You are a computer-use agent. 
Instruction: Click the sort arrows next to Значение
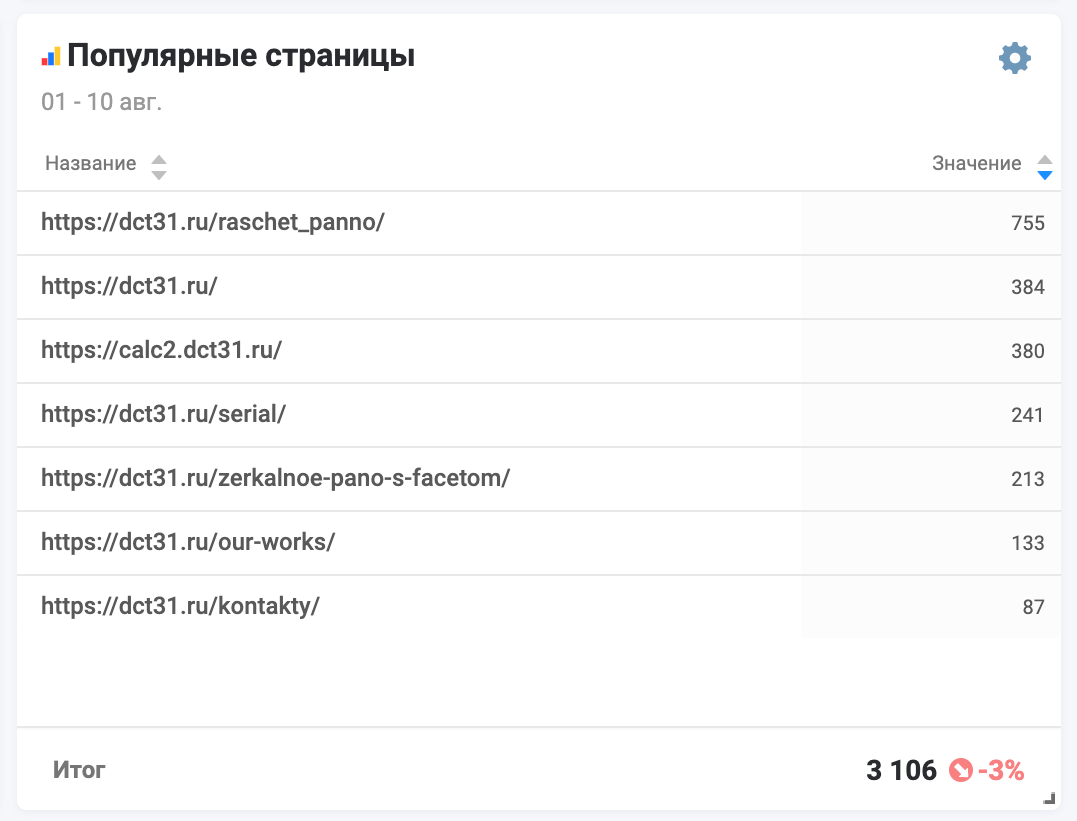tap(1045, 166)
